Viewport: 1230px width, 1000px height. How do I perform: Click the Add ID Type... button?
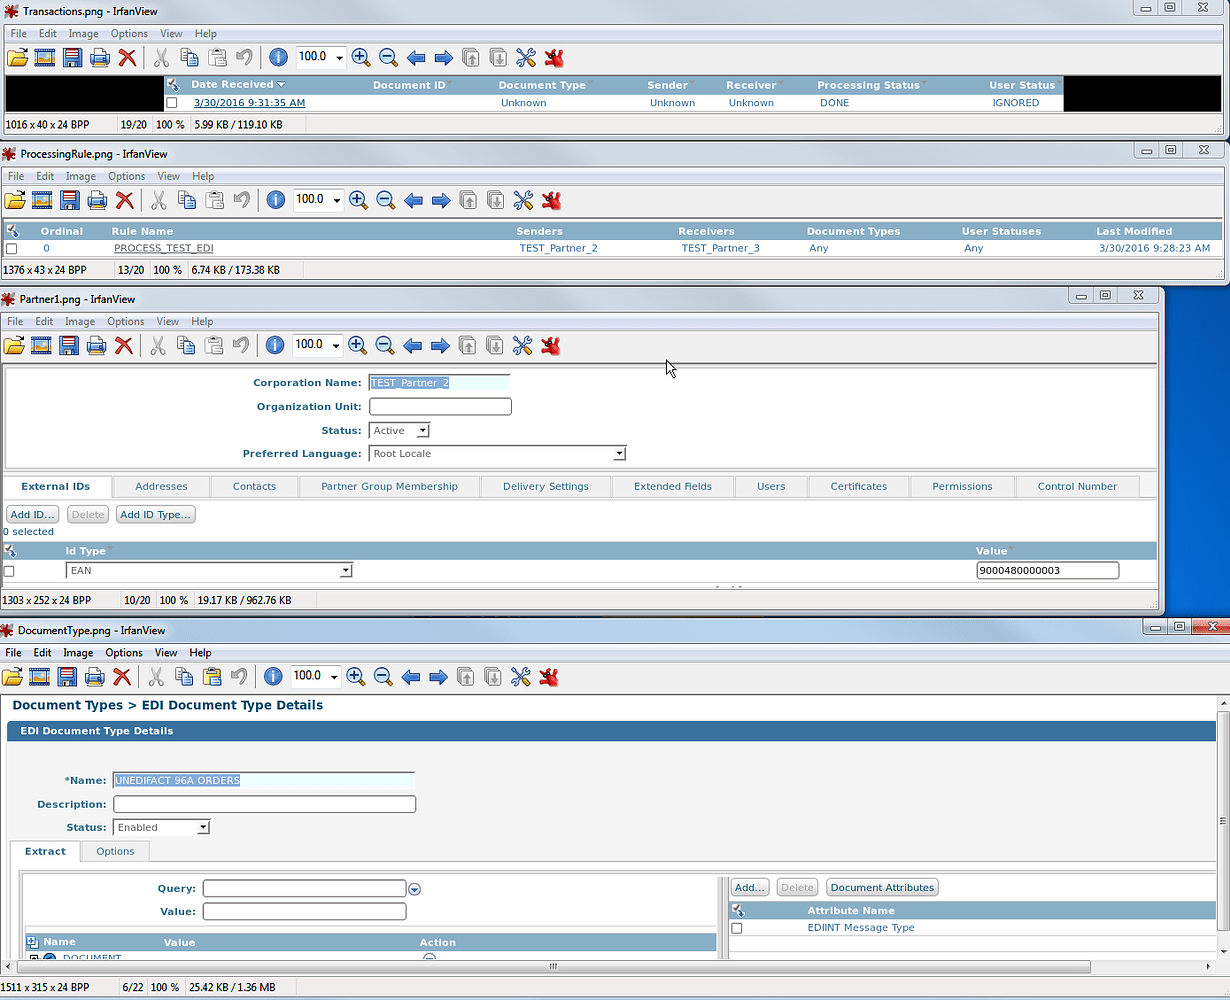(155, 515)
